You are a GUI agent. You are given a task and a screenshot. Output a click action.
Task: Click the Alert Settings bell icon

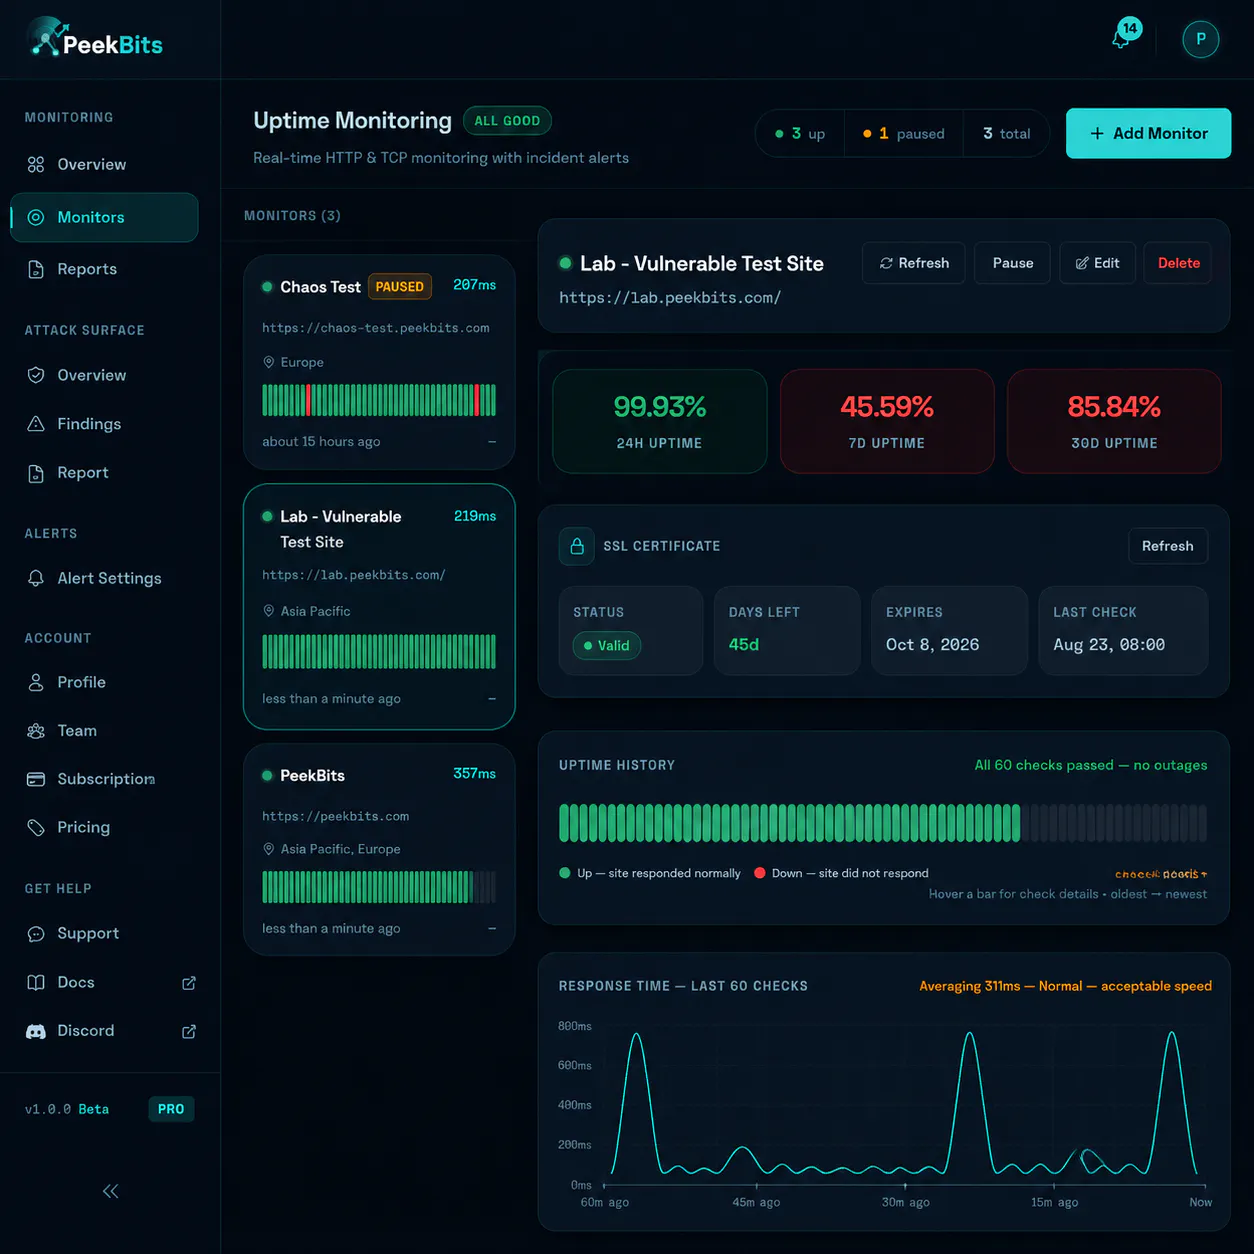tap(36, 578)
